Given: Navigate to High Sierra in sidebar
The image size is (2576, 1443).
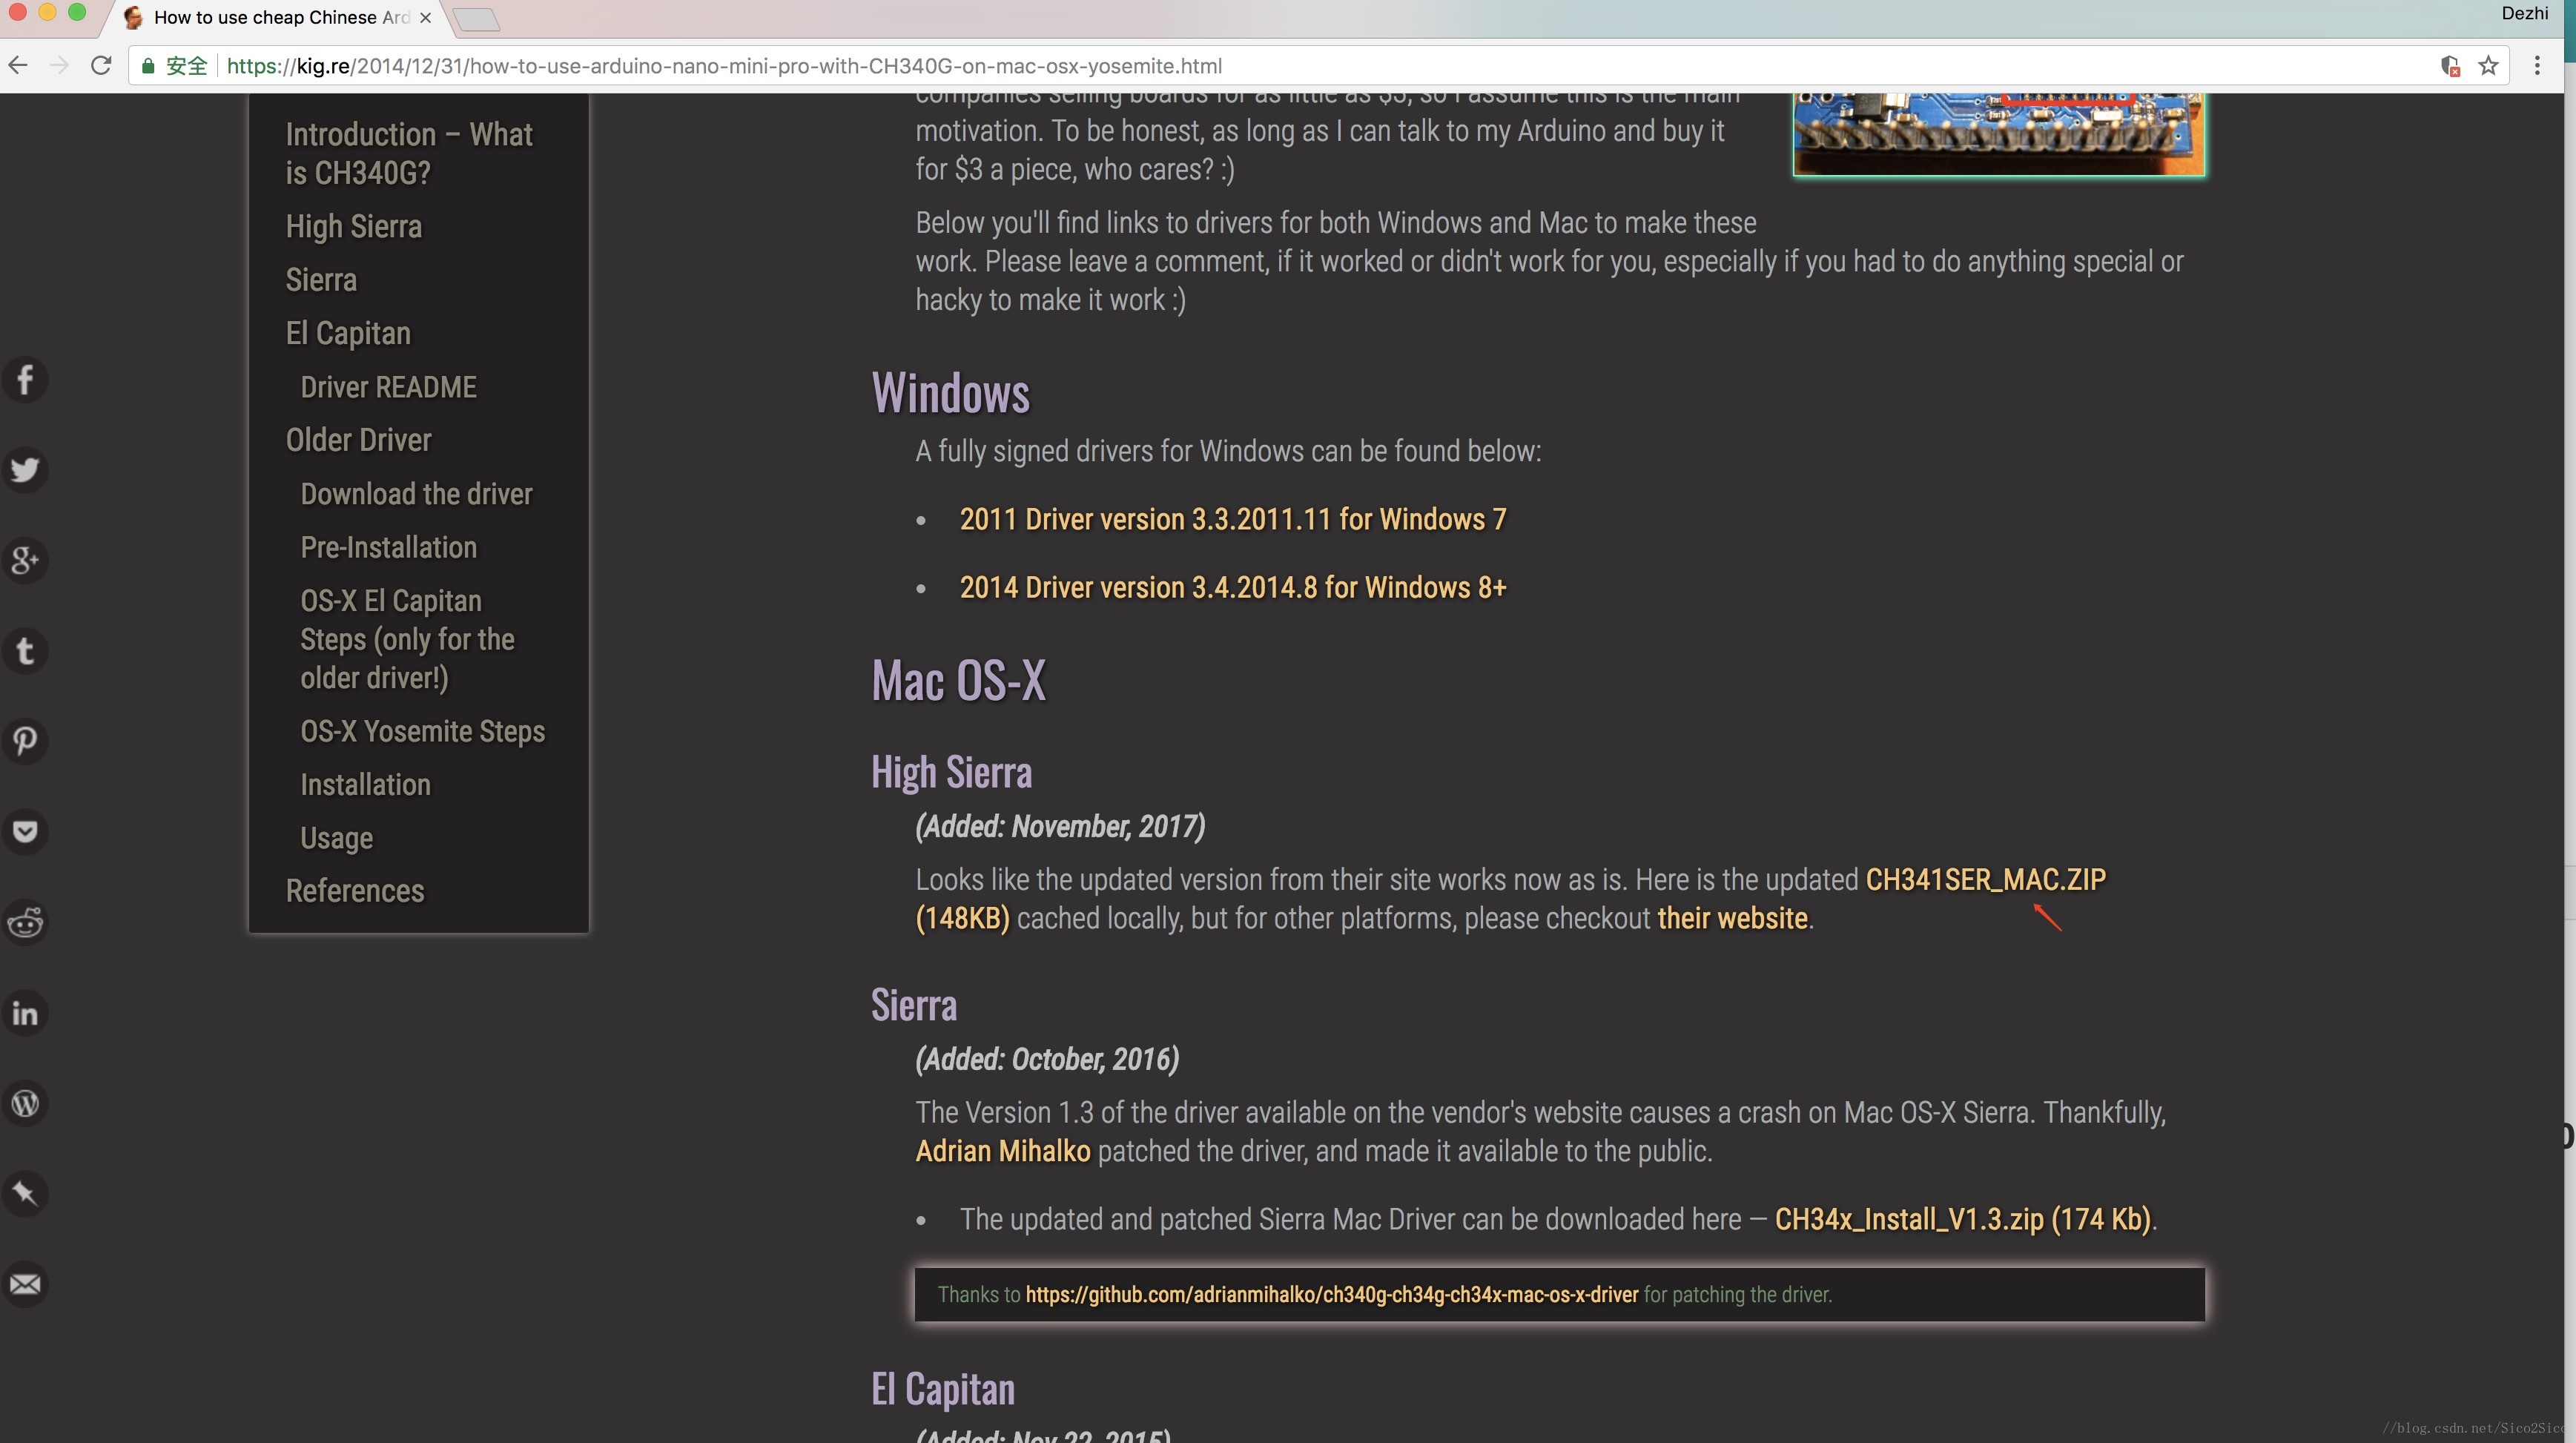Looking at the screenshot, I should (x=354, y=227).
